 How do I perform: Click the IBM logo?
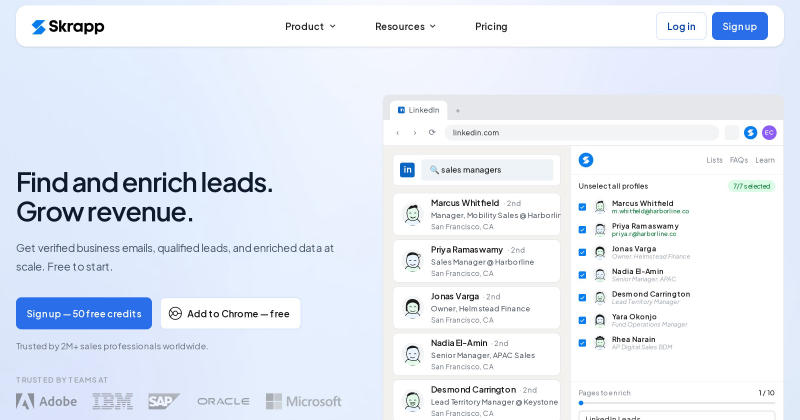[113, 402]
